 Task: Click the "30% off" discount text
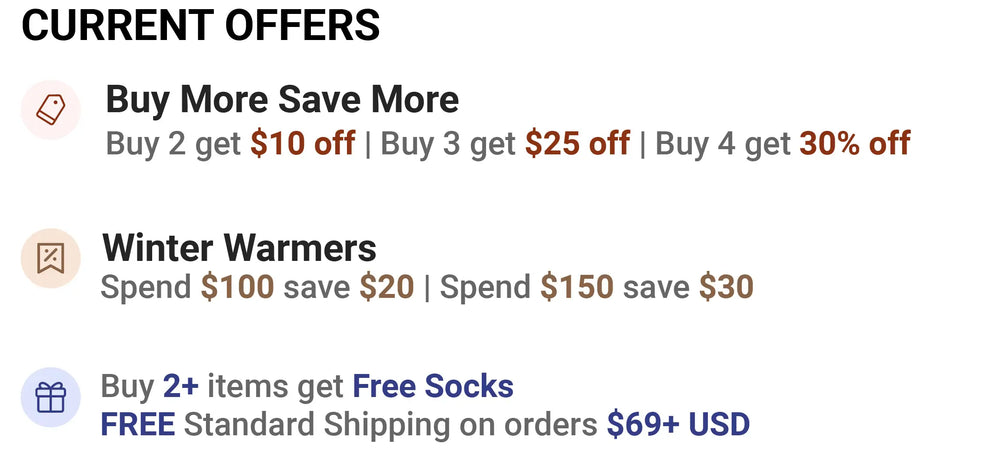point(854,144)
